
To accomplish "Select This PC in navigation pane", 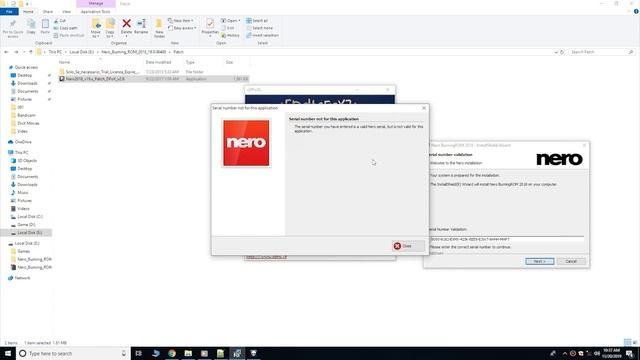I will pos(21,153).
